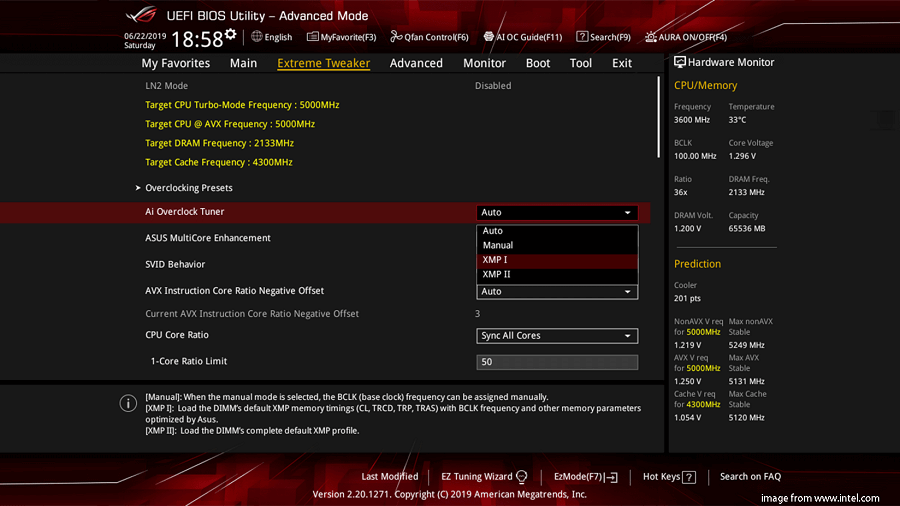Switch to My Favorites tab
The image size is (900, 506).
(x=176, y=63)
